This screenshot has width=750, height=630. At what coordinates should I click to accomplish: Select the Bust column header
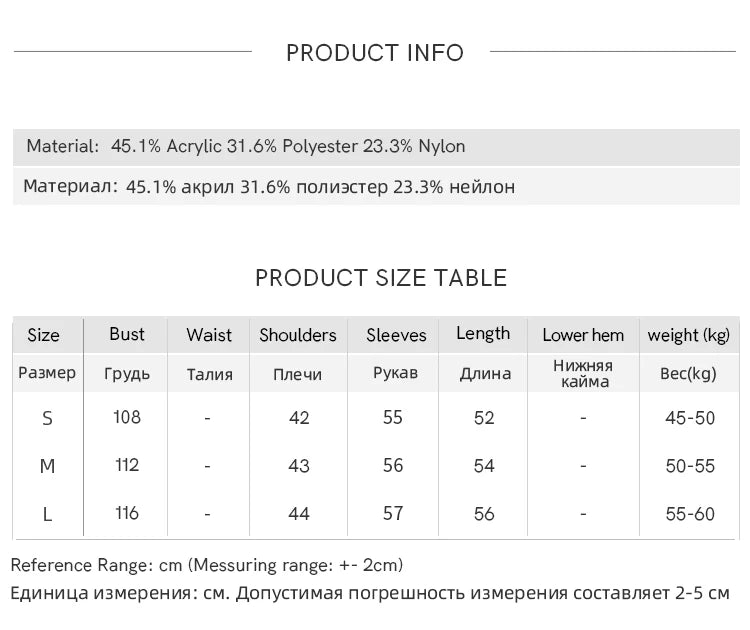pos(127,334)
